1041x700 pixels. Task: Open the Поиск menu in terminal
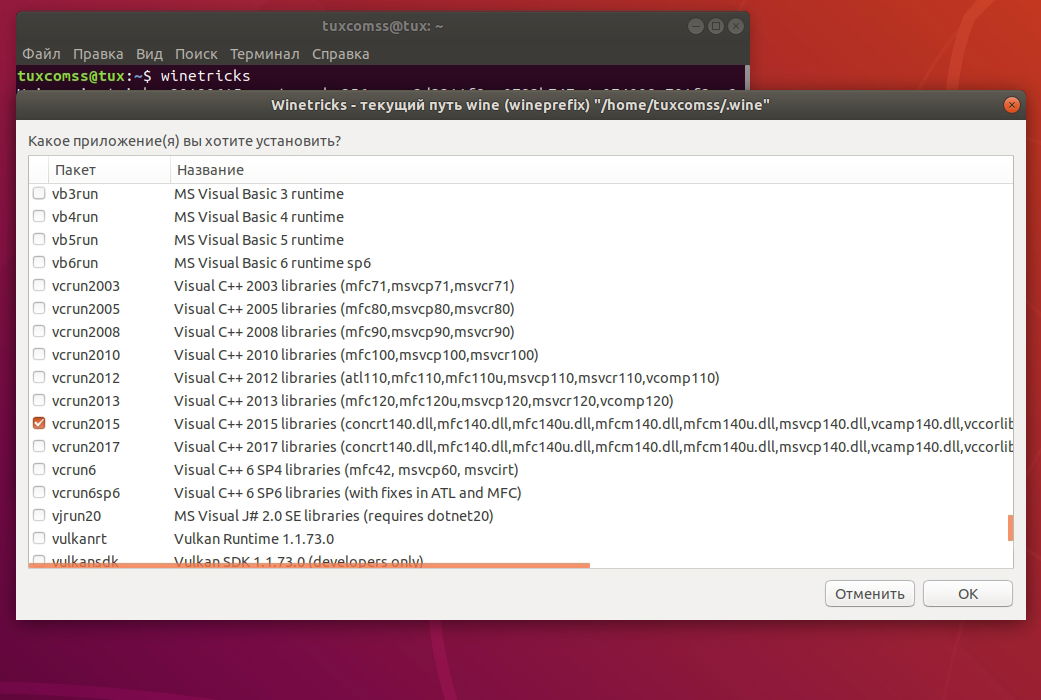click(196, 54)
